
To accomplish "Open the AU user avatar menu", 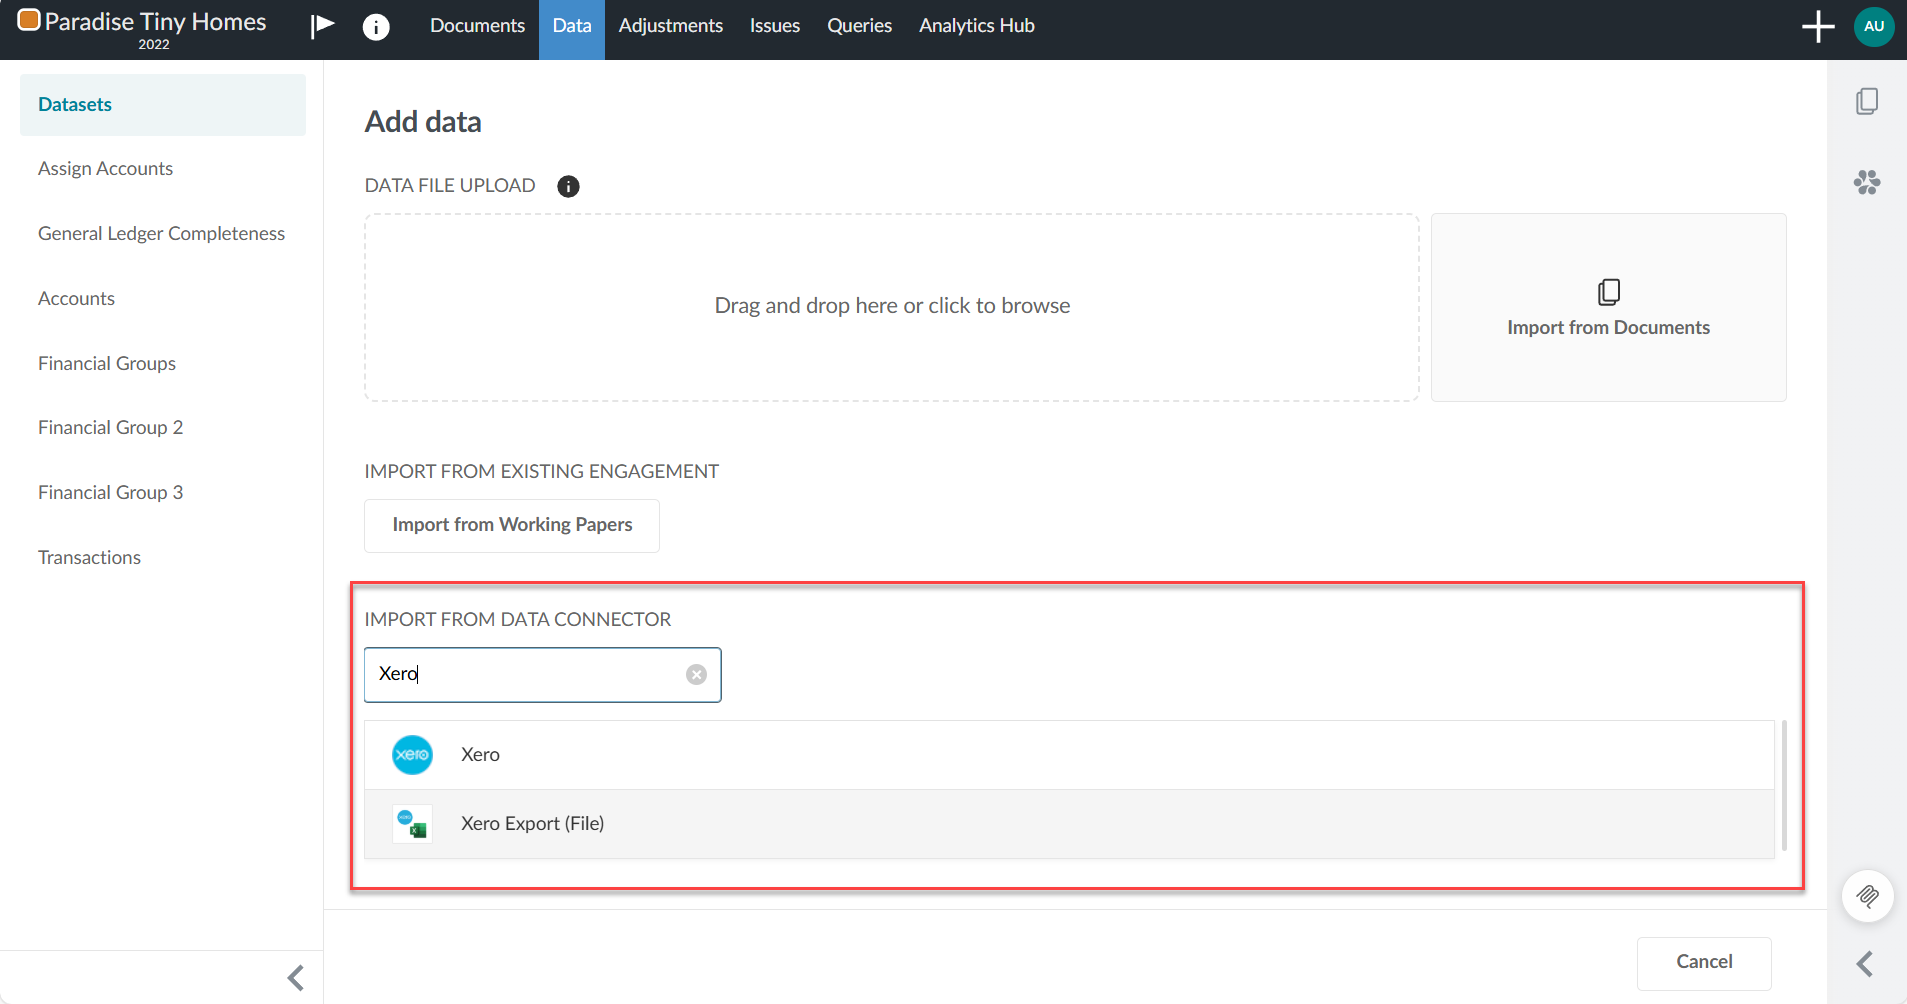I will click(1872, 26).
